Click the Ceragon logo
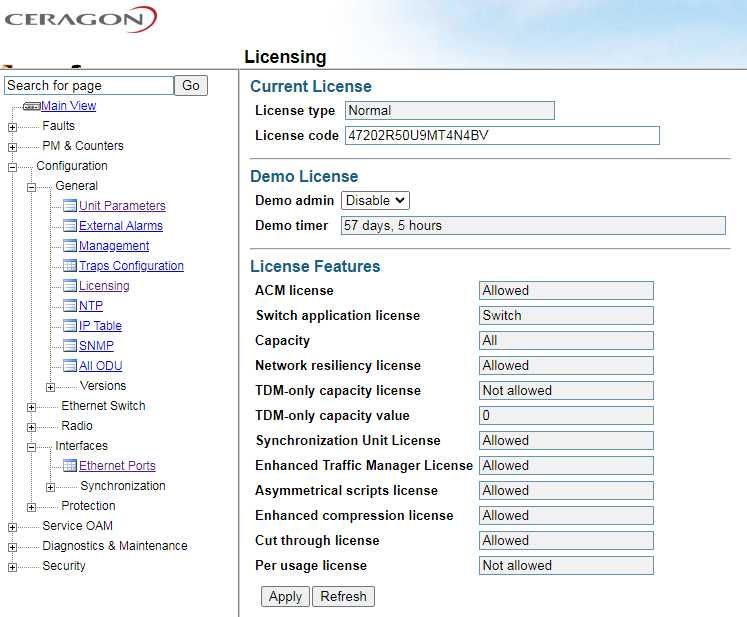Image resolution: width=747 pixels, height=617 pixels. (x=80, y=19)
